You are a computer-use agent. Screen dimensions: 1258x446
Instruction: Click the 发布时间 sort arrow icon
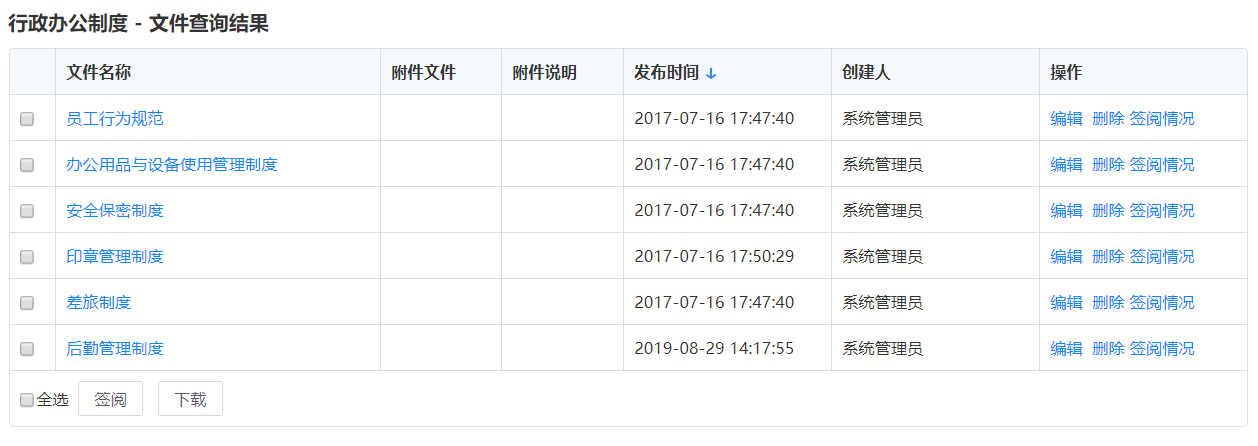tap(711, 73)
